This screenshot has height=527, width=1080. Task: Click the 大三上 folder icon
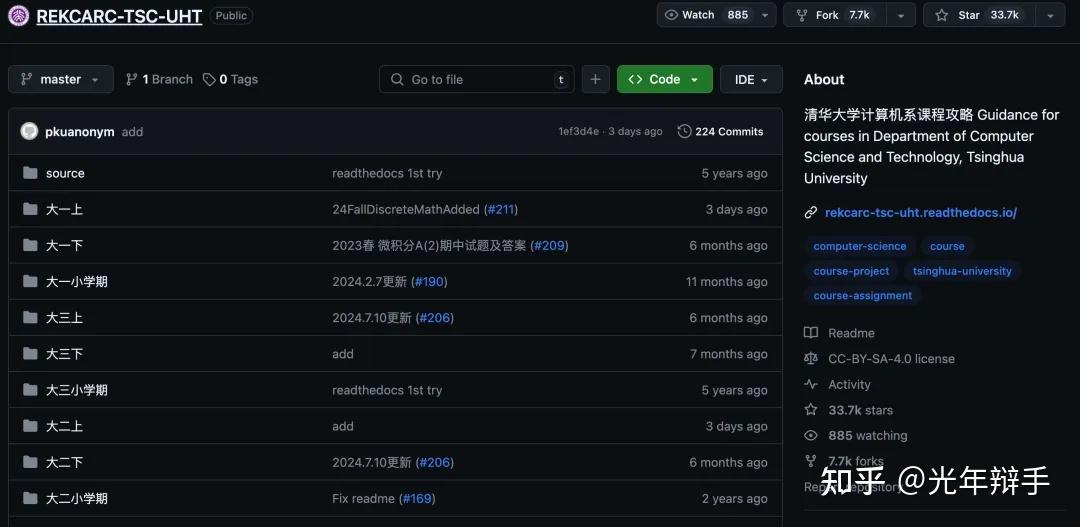point(30,318)
